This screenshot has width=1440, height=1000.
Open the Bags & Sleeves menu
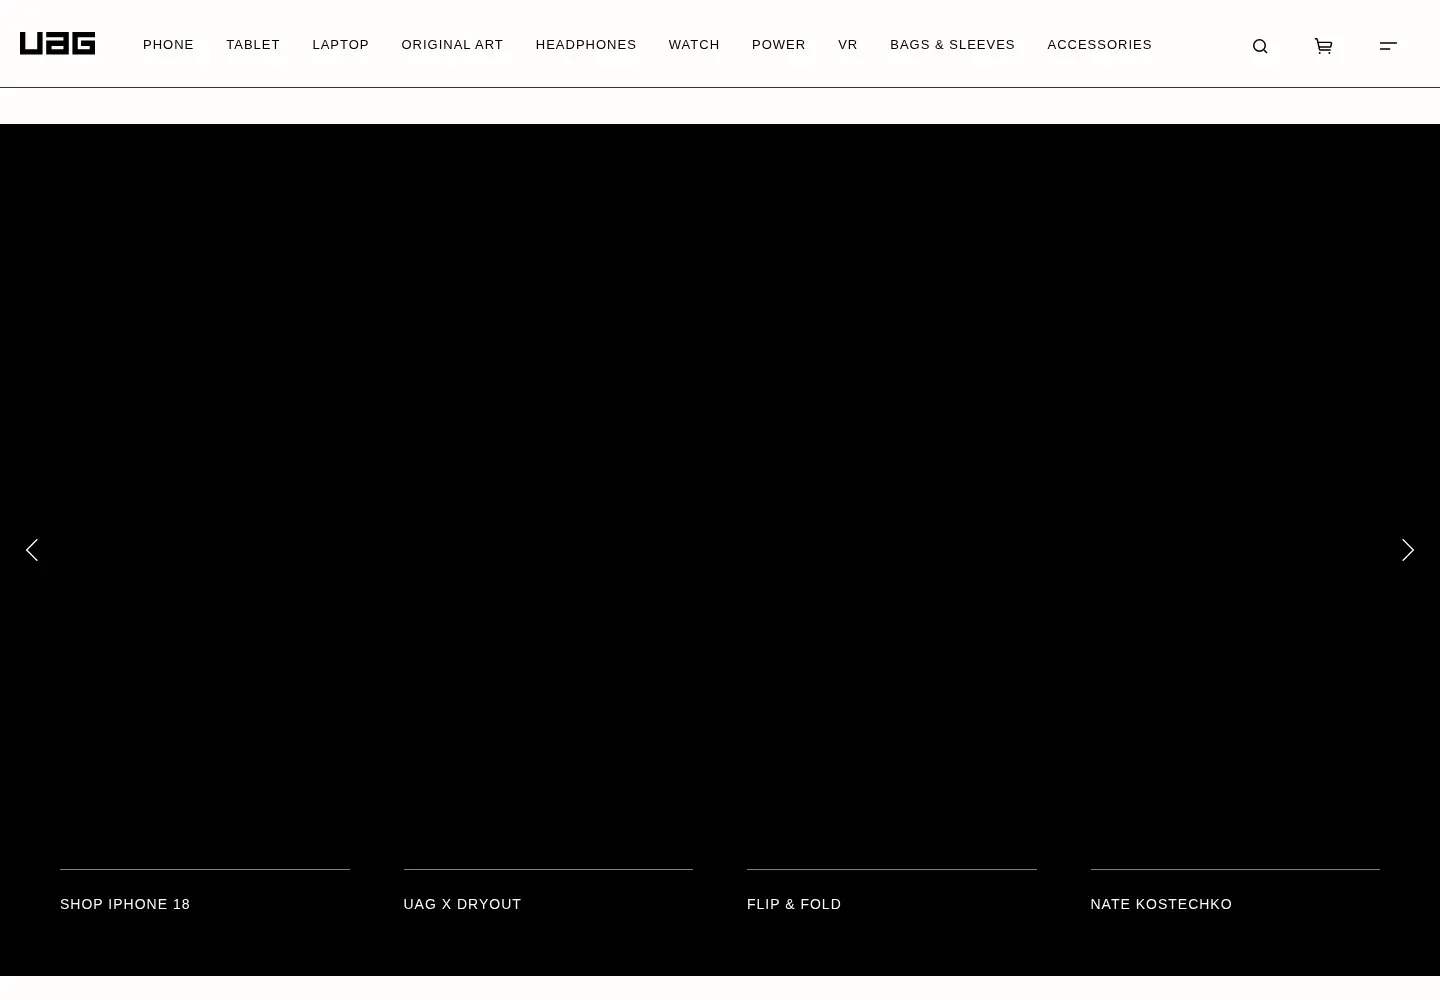(952, 45)
